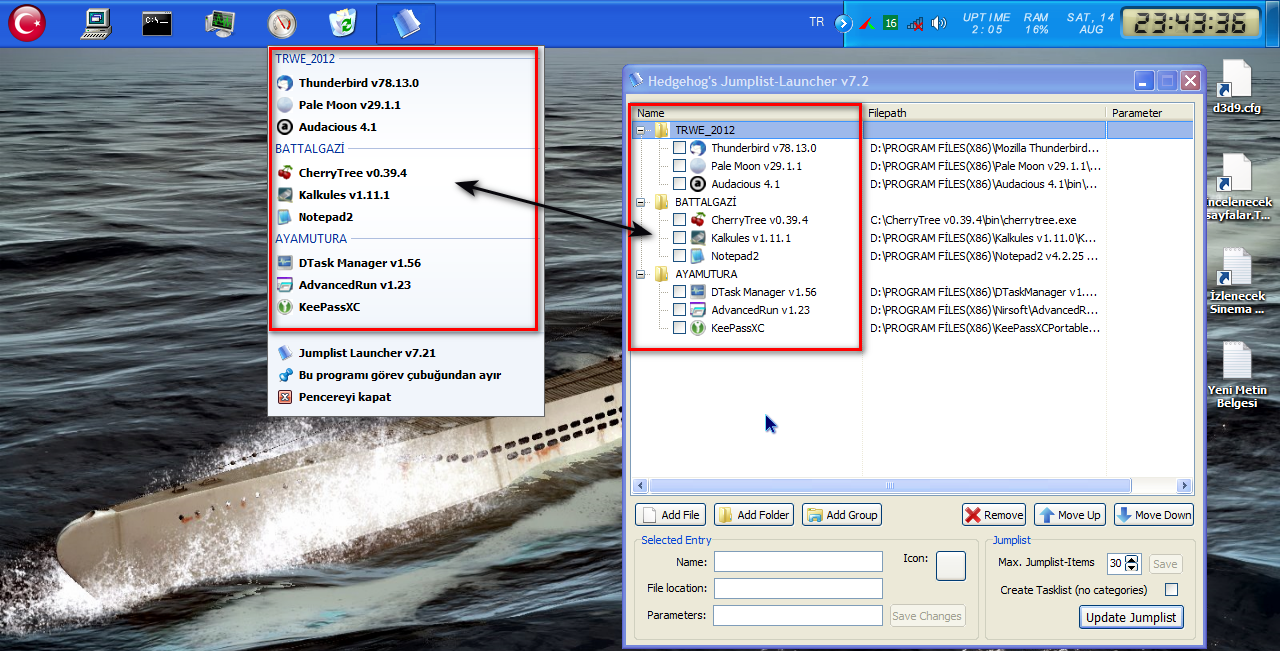Click the Move Up button
The image size is (1280, 651).
click(x=1070, y=515)
